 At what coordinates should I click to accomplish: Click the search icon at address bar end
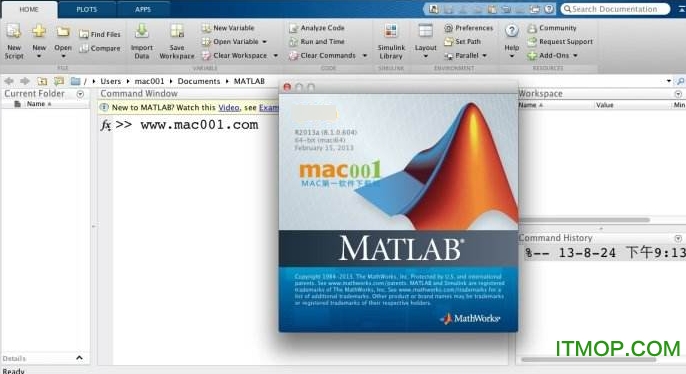(x=681, y=81)
